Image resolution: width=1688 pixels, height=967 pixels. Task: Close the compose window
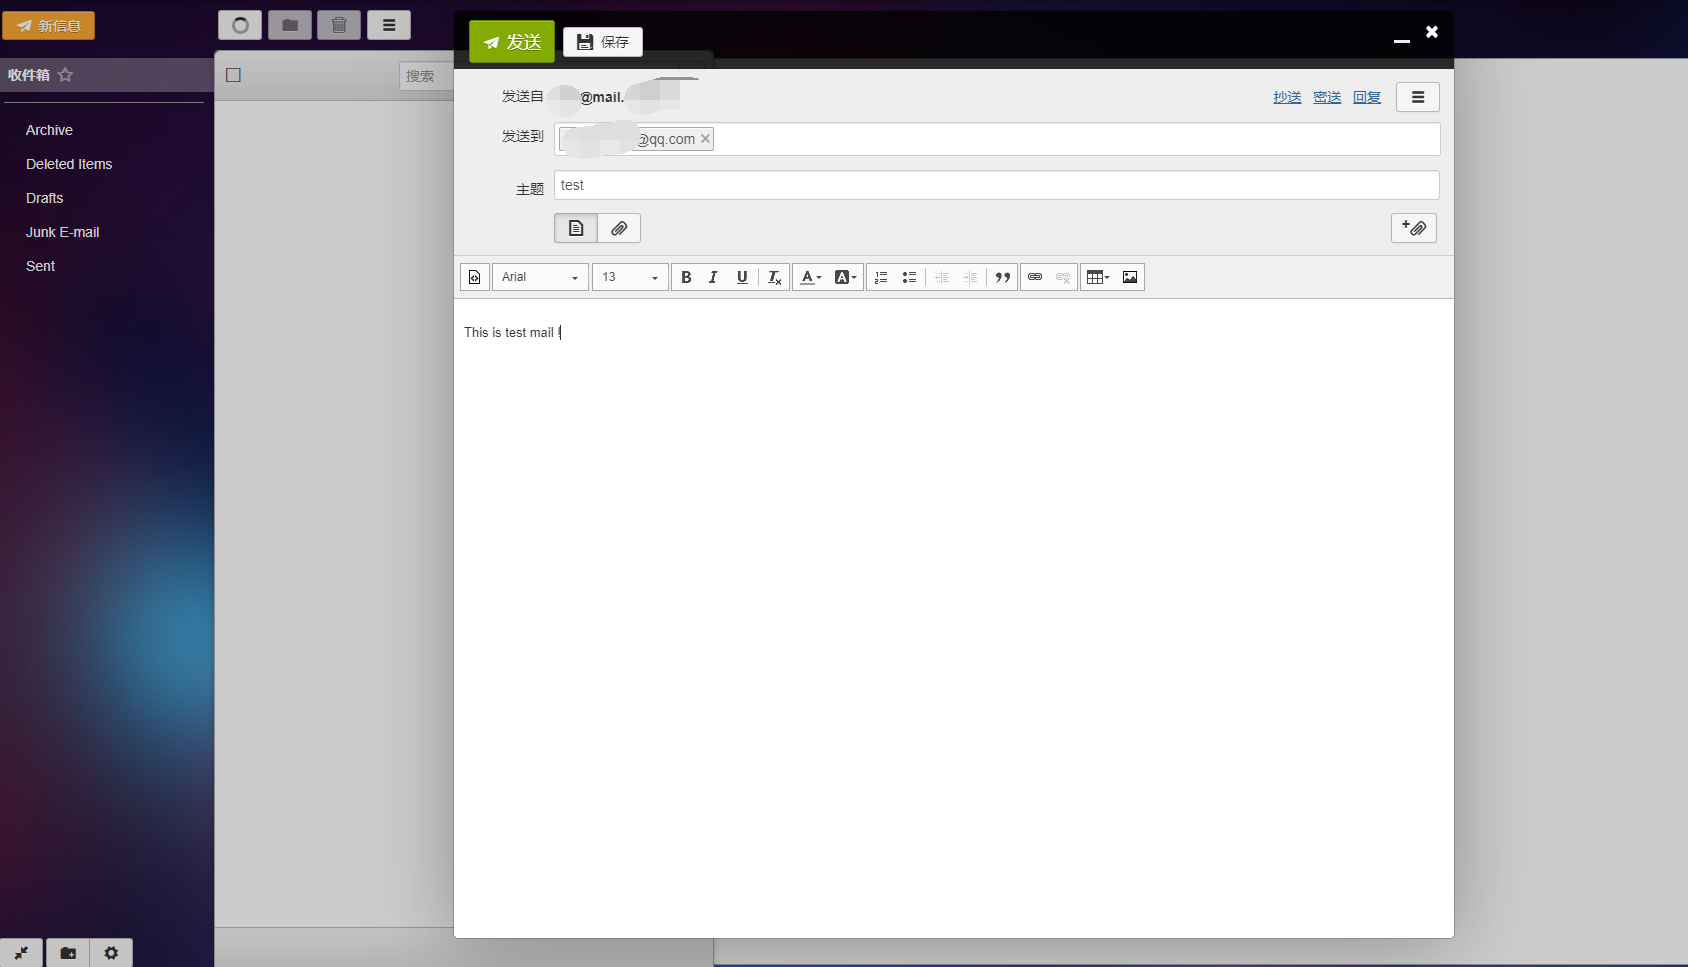[1432, 32]
